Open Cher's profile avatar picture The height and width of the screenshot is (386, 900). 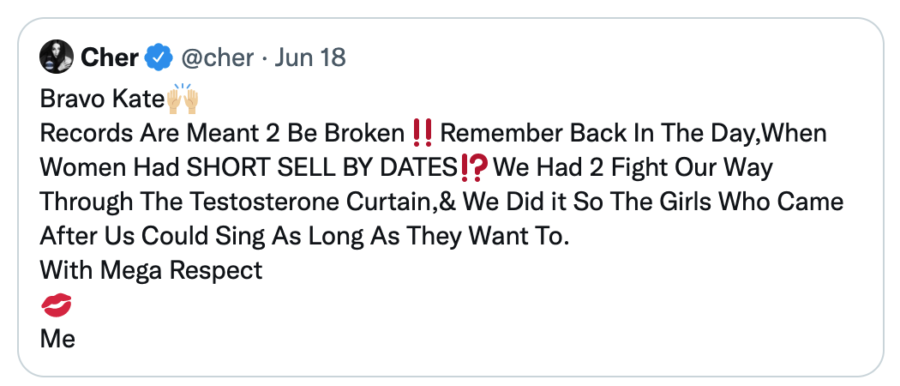pyautogui.click(x=56, y=57)
